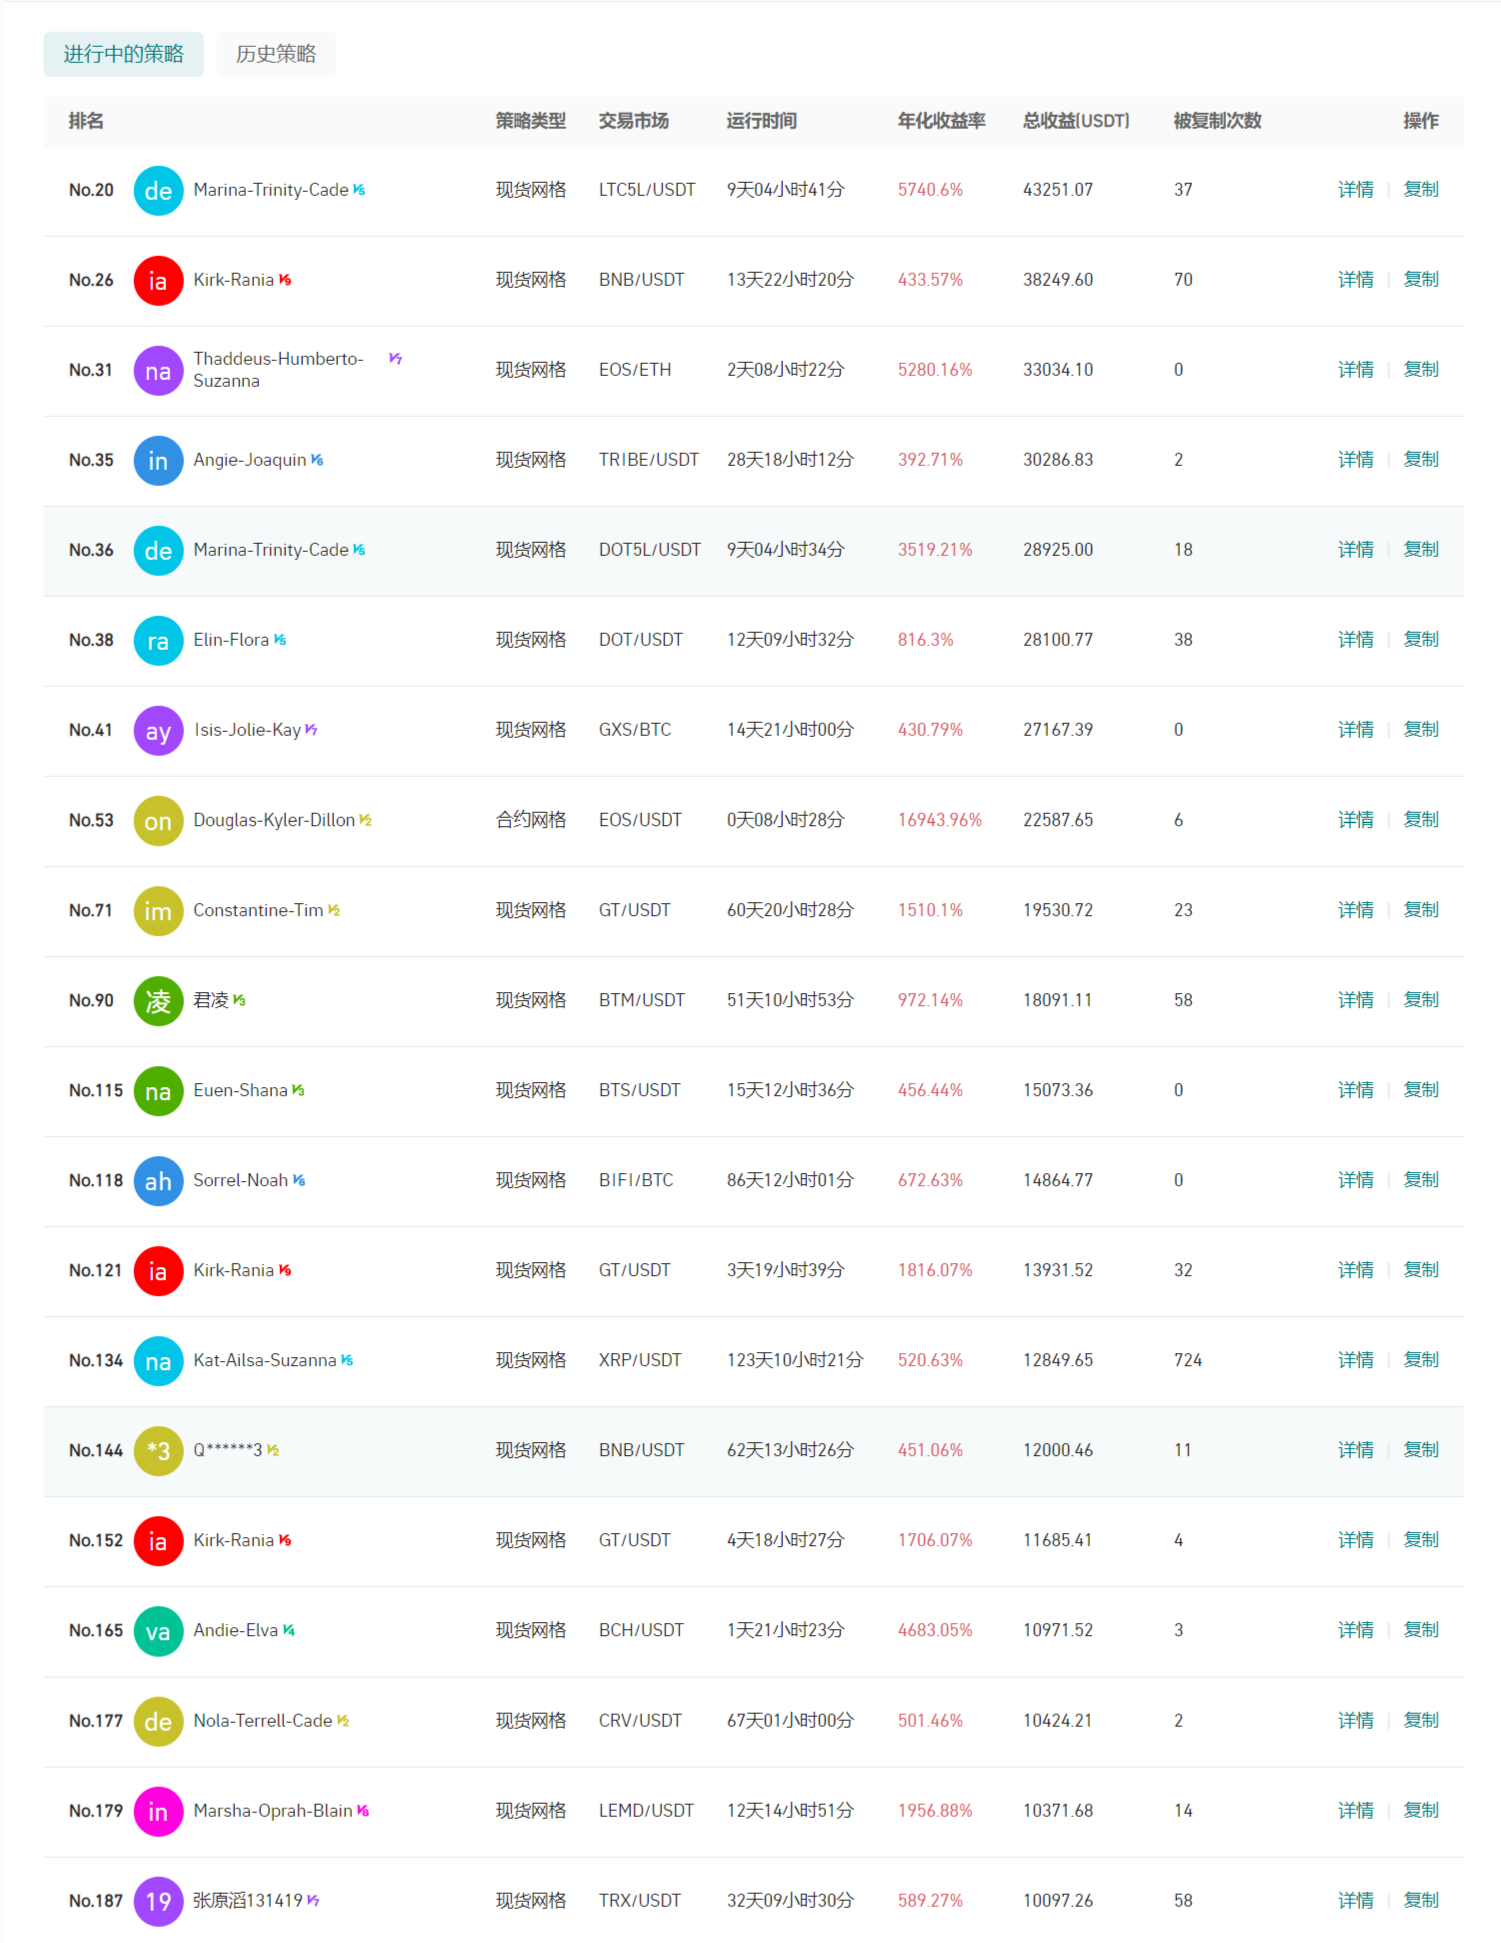
Task: Click the username 张原滔131419
Action: pyautogui.click(x=248, y=1900)
